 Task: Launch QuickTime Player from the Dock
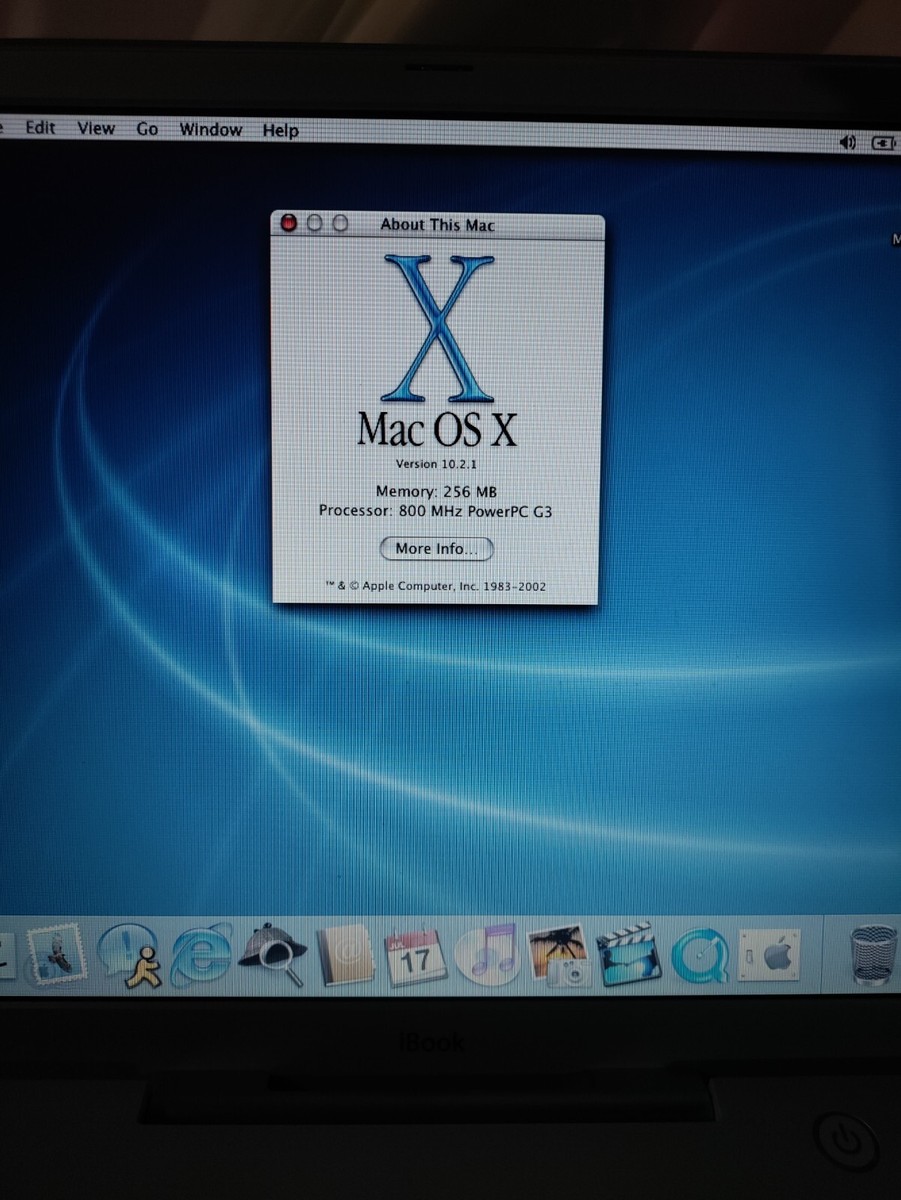(700, 958)
